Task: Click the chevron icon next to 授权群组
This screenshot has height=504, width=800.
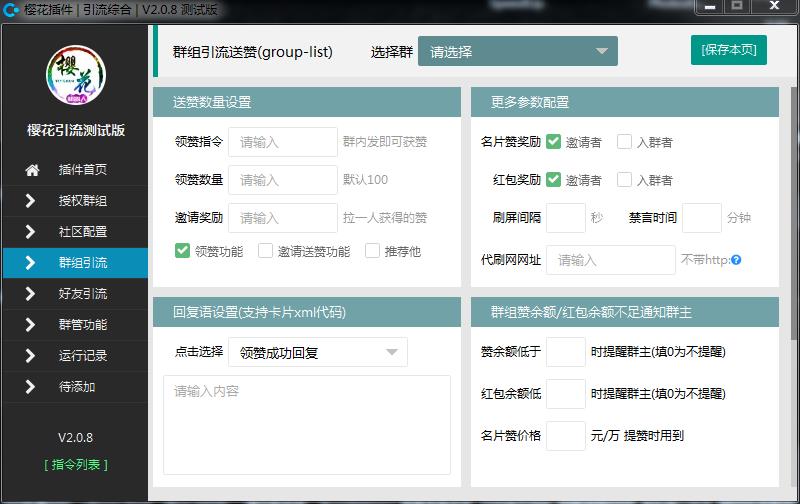Action: [30, 201]
